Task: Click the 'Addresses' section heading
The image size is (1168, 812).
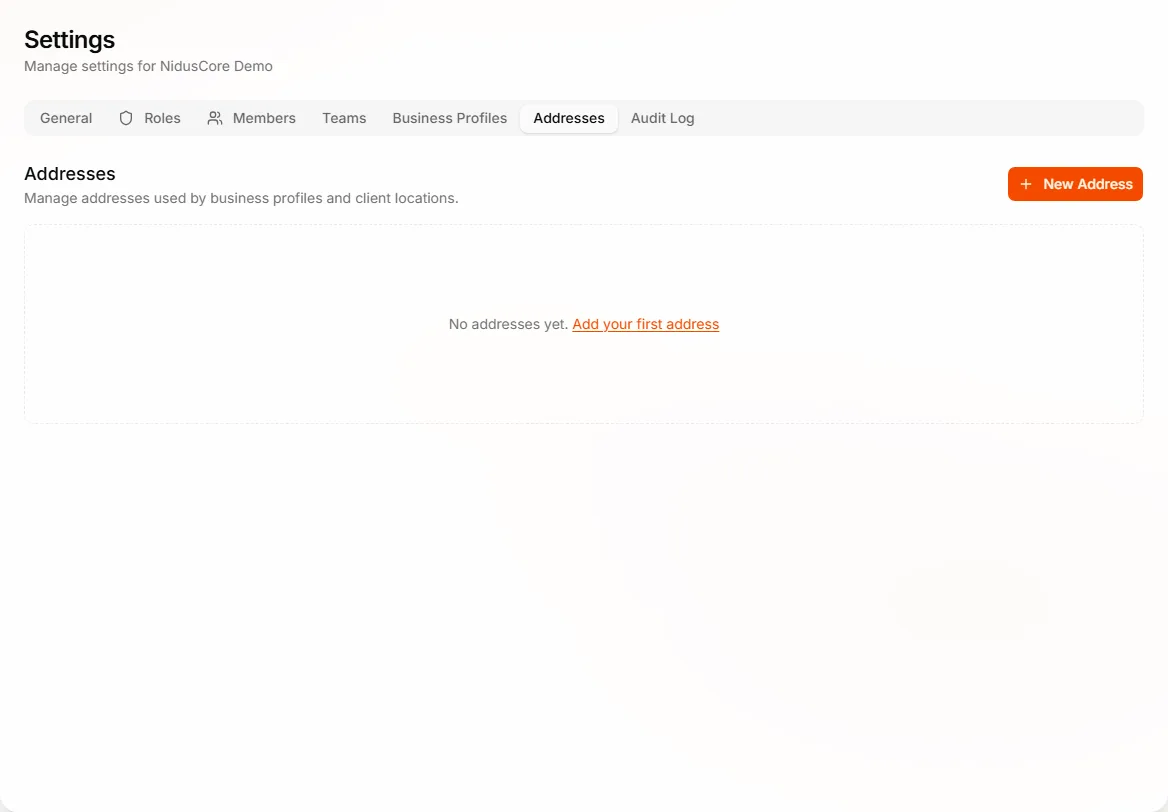Action: point(69,174)
